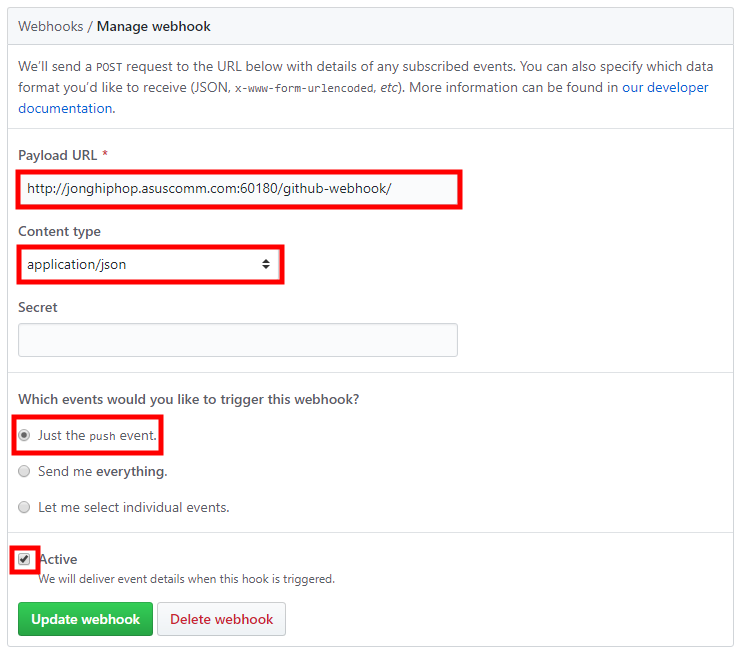Click the Content type label
The image size is (745, 656).
click(59, 231)
